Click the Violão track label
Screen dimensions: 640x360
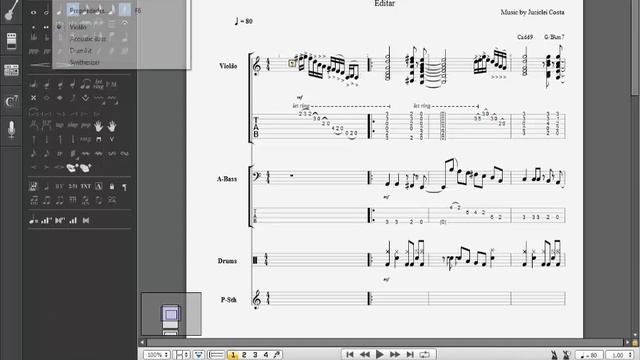(x=228, y=66)
